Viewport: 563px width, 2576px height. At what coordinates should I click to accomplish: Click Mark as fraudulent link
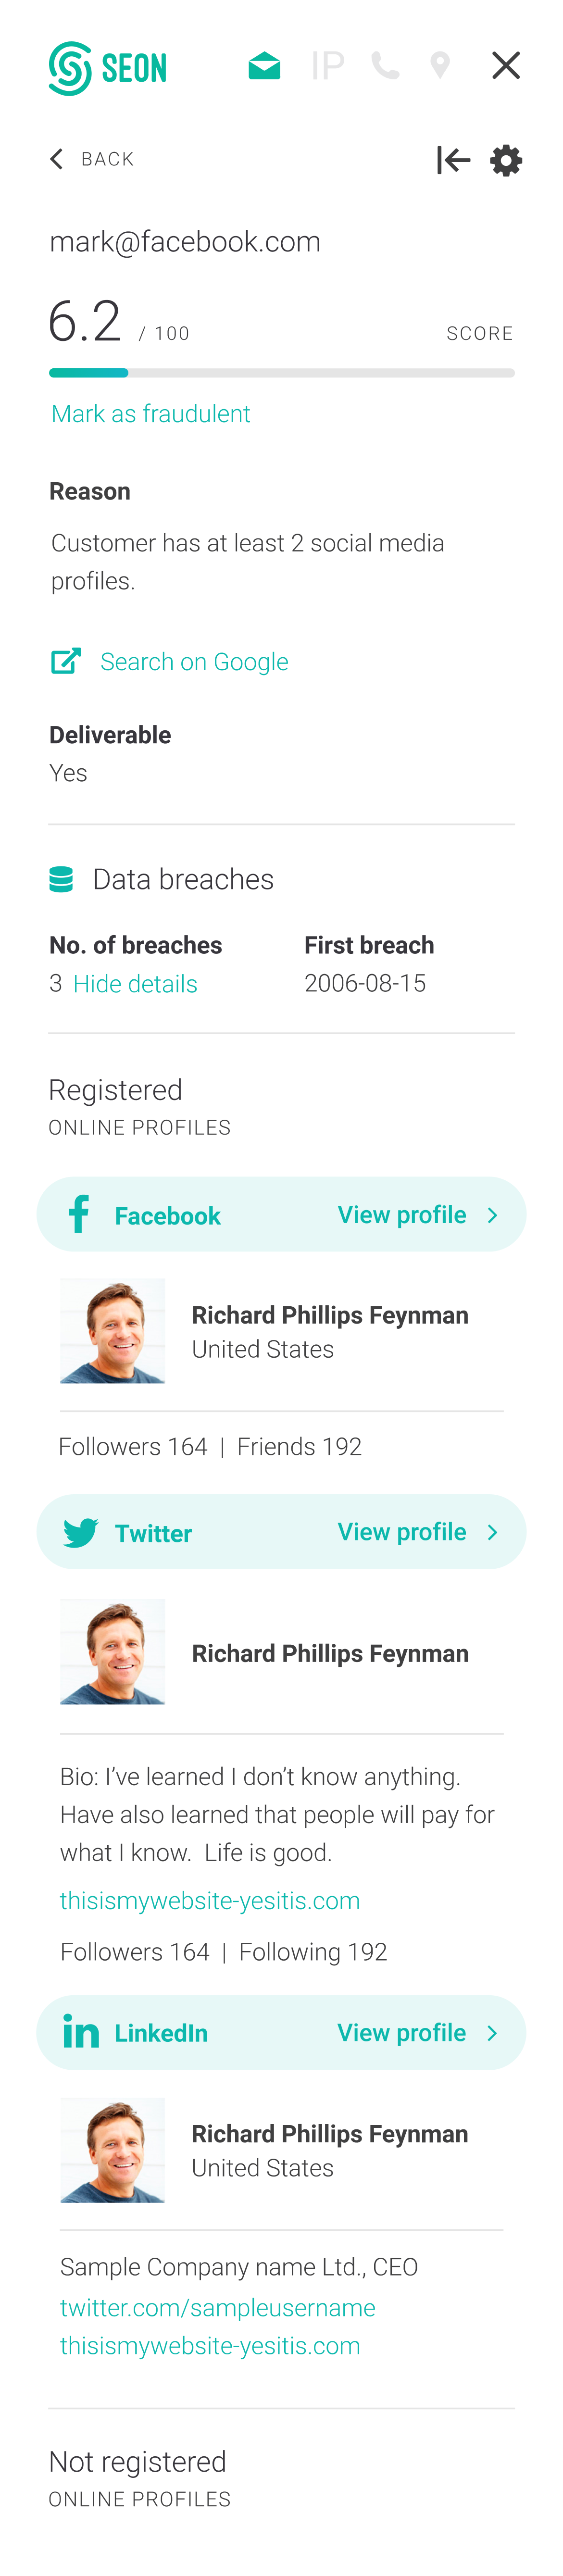coord(151,414)
